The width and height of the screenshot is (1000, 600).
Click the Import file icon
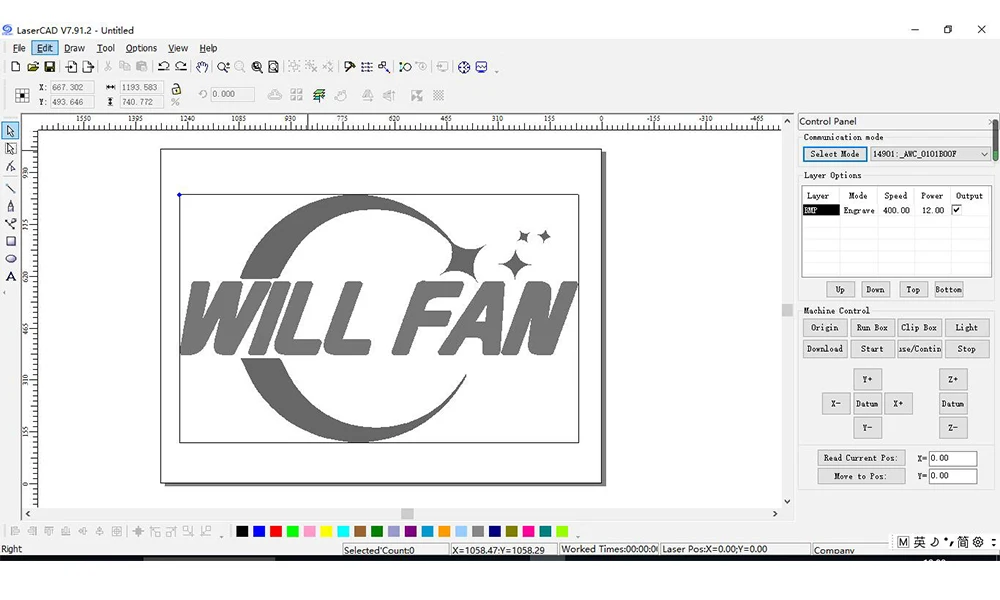coord(71,66)
